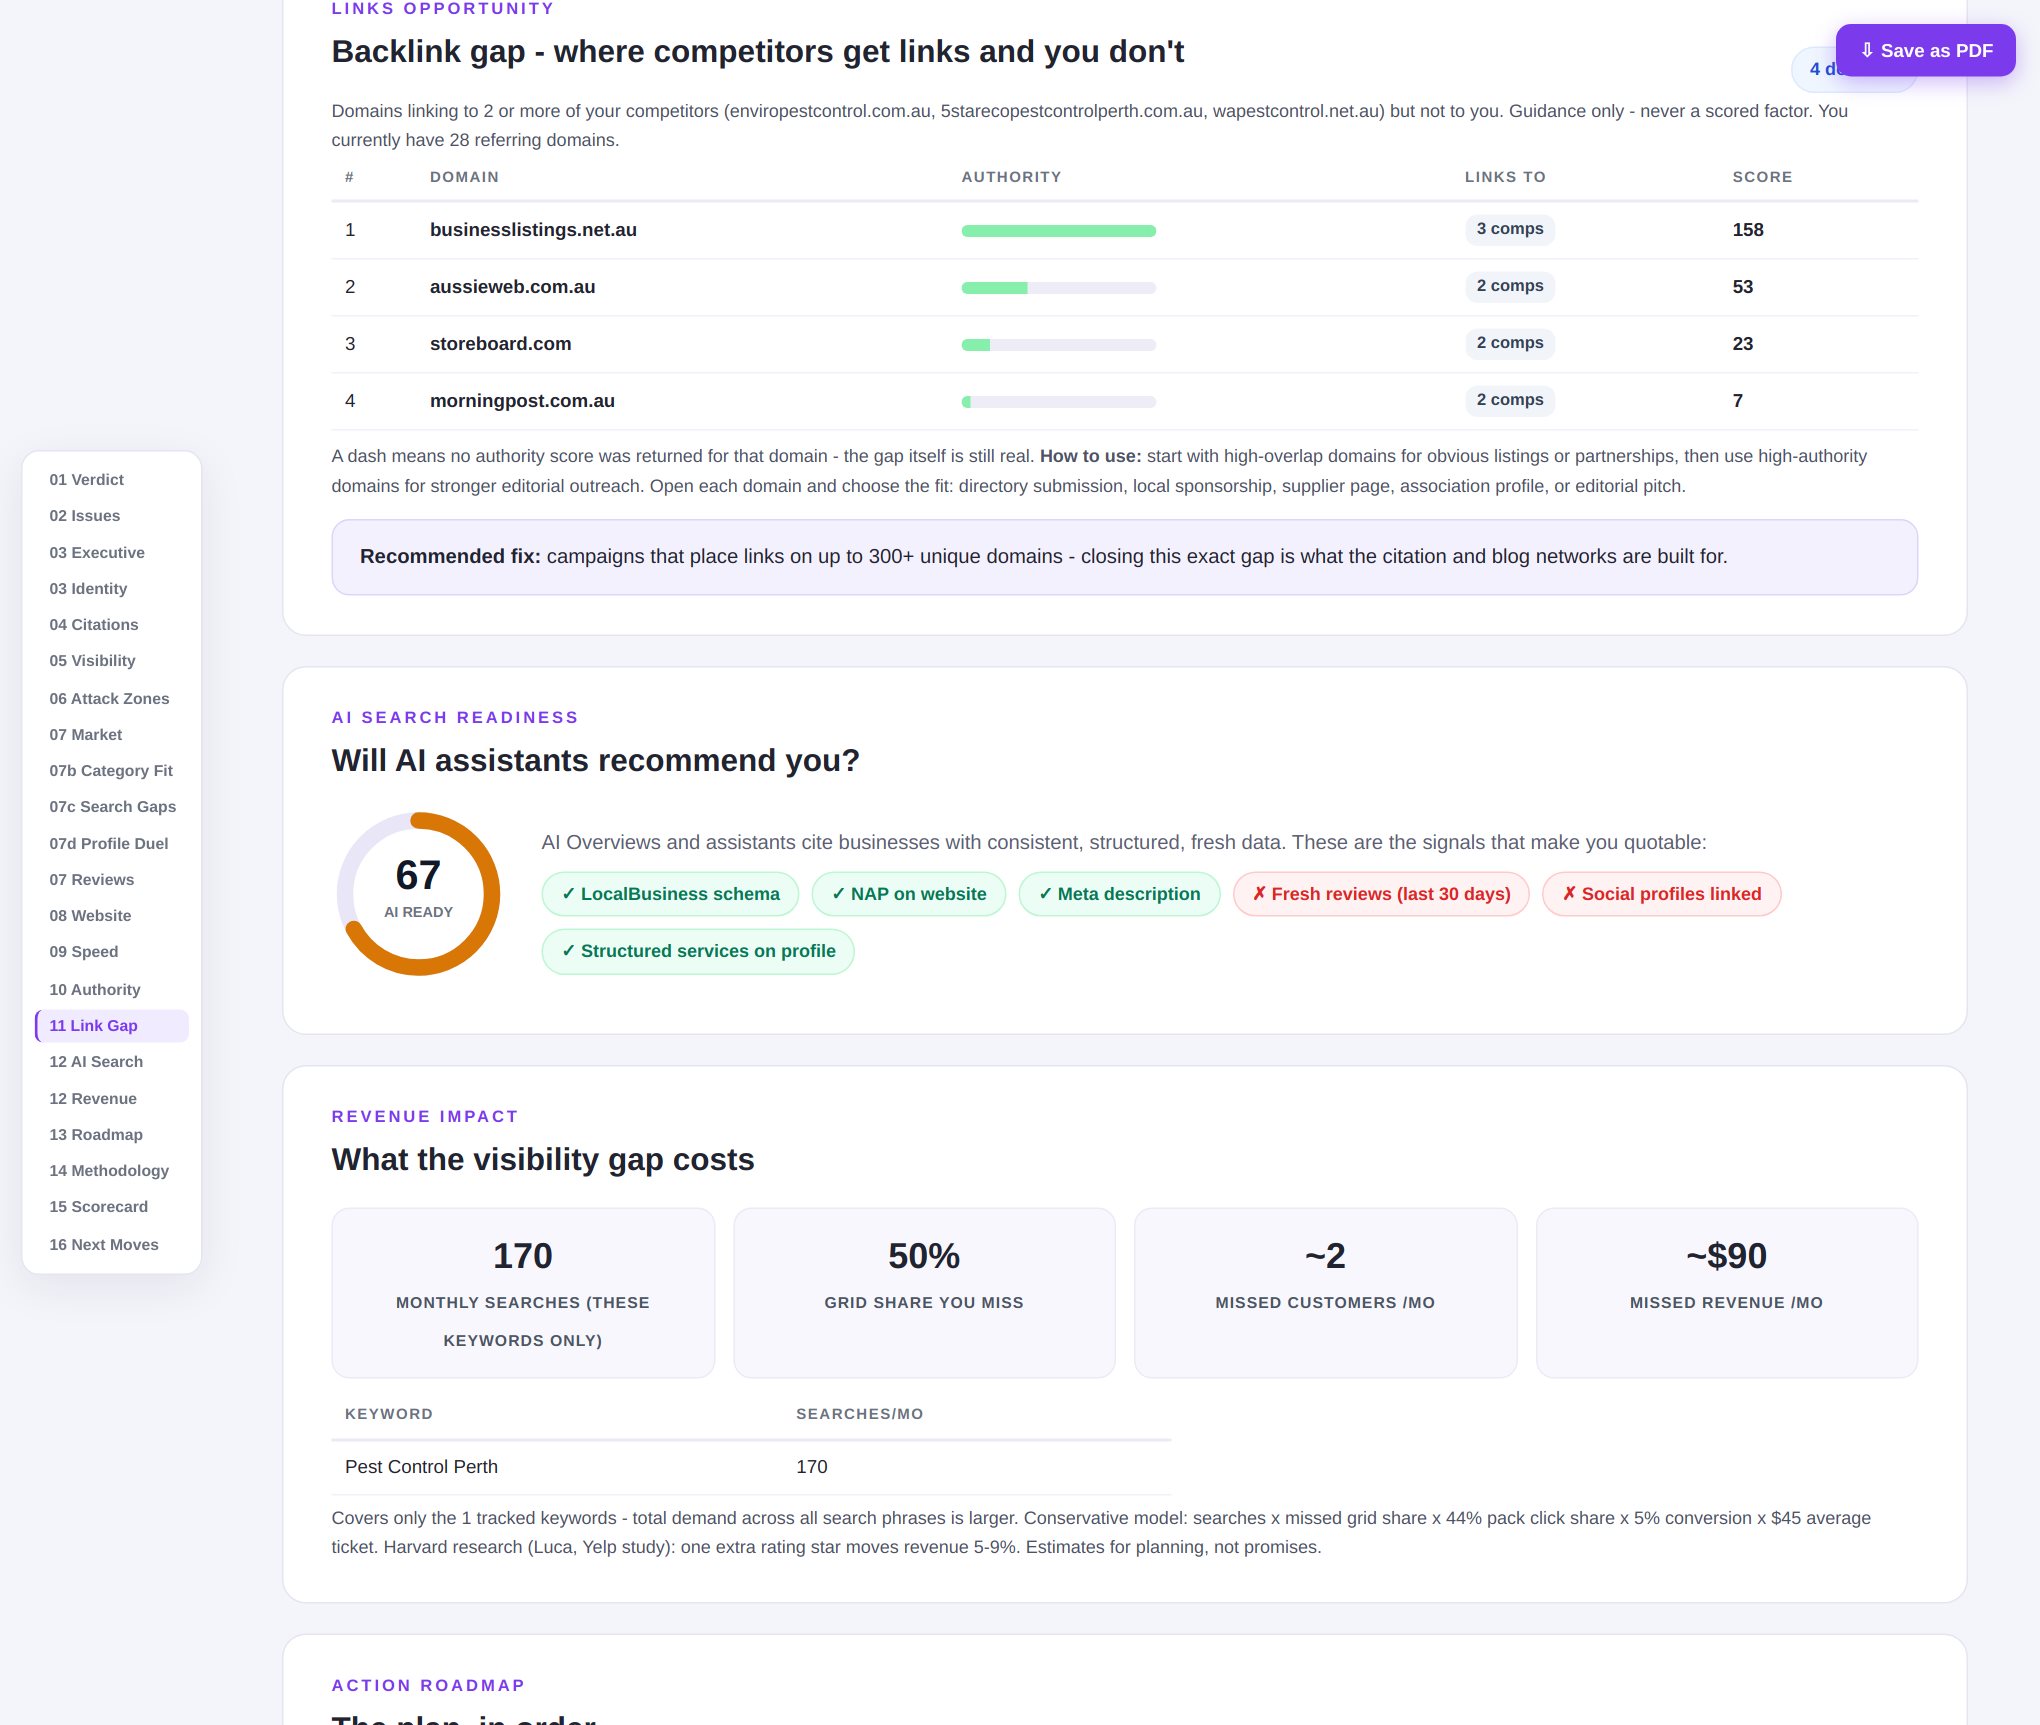Click morningpost.com.au domain entry

pyautogui.click(x=522, y=401)
